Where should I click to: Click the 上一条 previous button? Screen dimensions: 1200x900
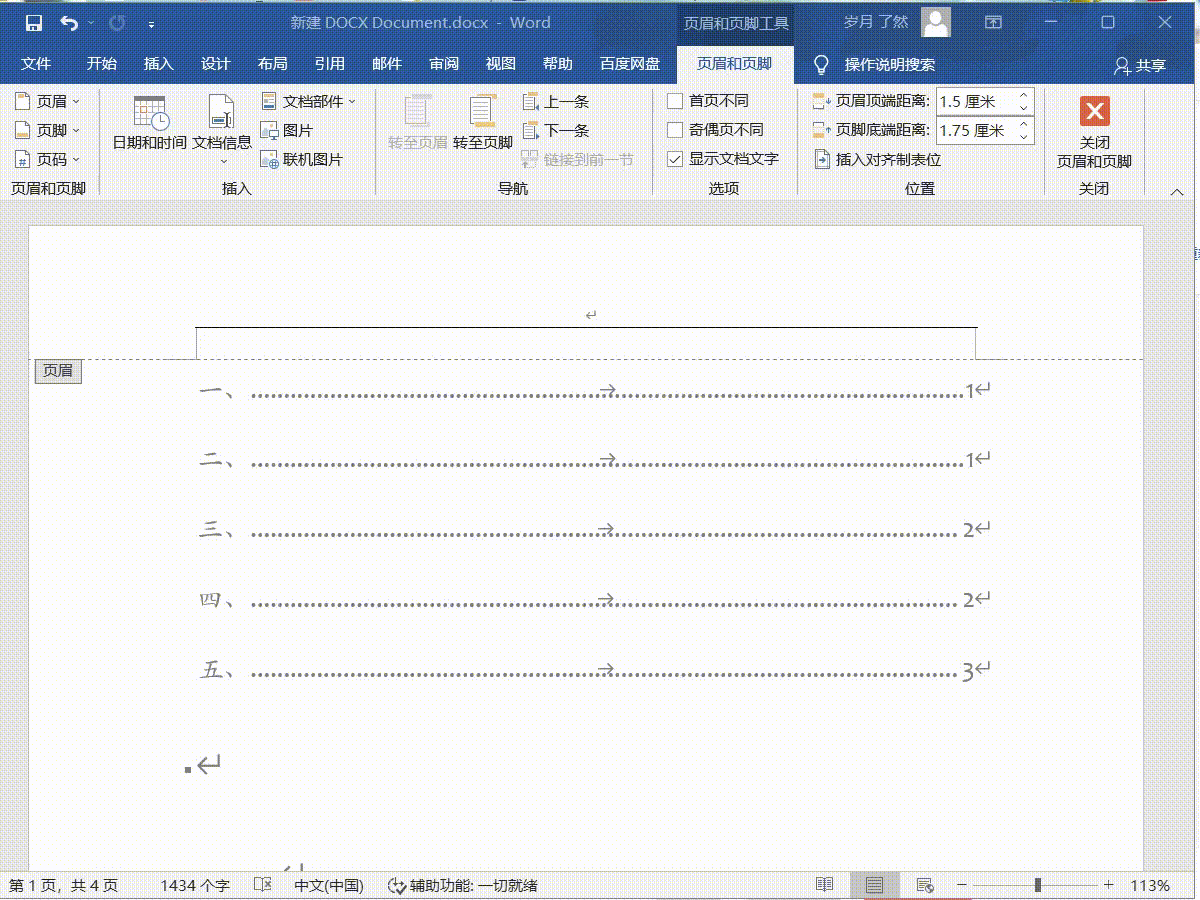click(x=556, y=101)
